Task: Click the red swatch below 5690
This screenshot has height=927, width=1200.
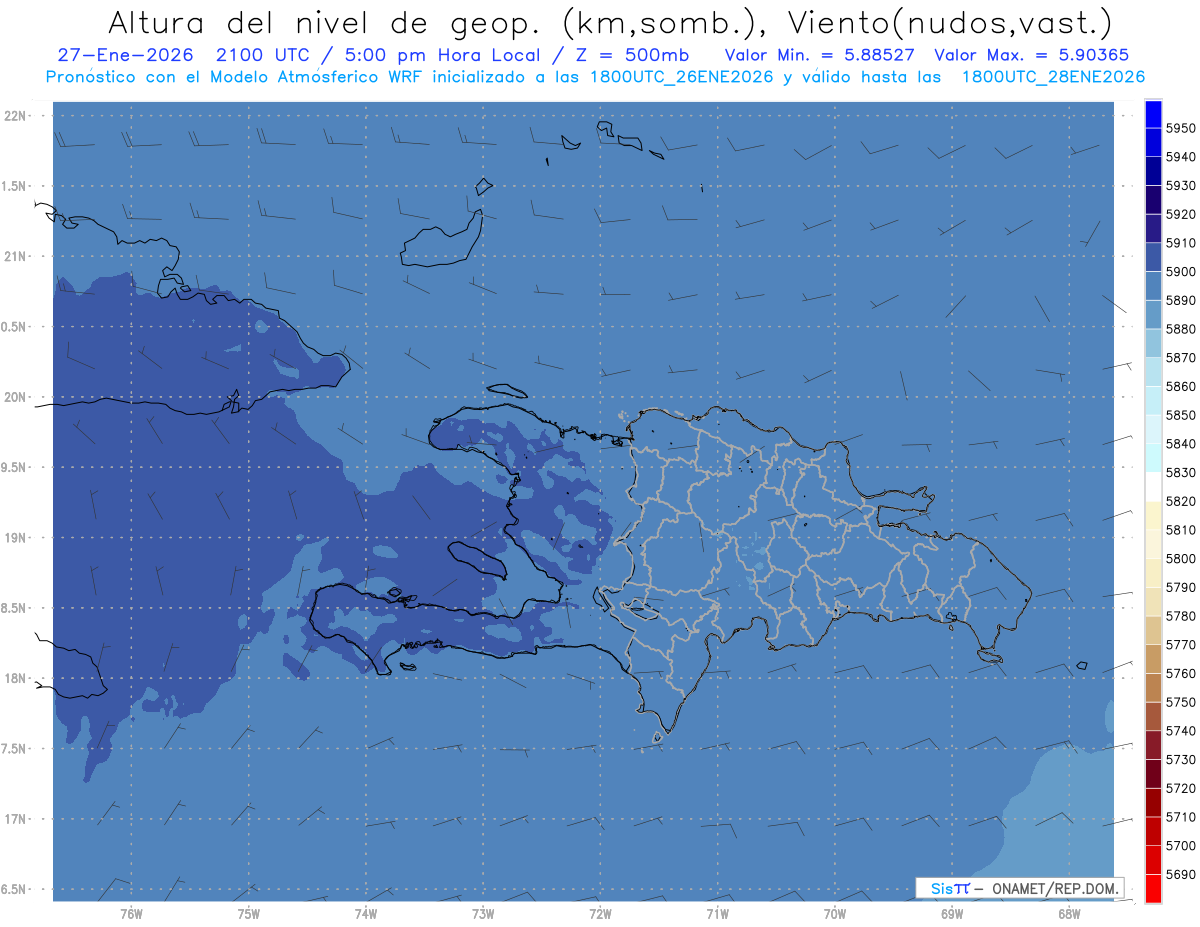Action: pyautogui.click(x=1152, y=888)
